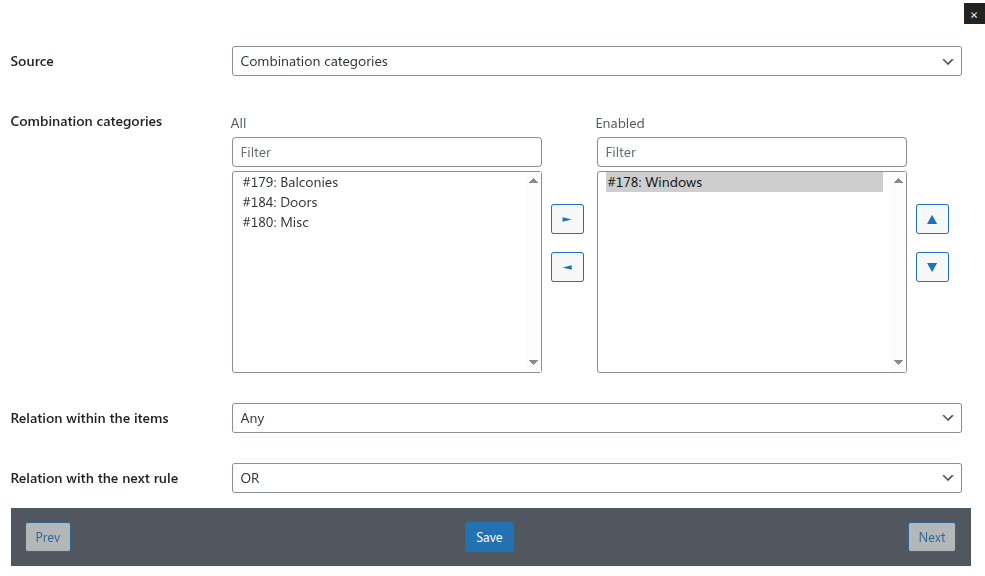Select #179: Balconies in All list
The image size is (985, 576).
click(290, 182)
